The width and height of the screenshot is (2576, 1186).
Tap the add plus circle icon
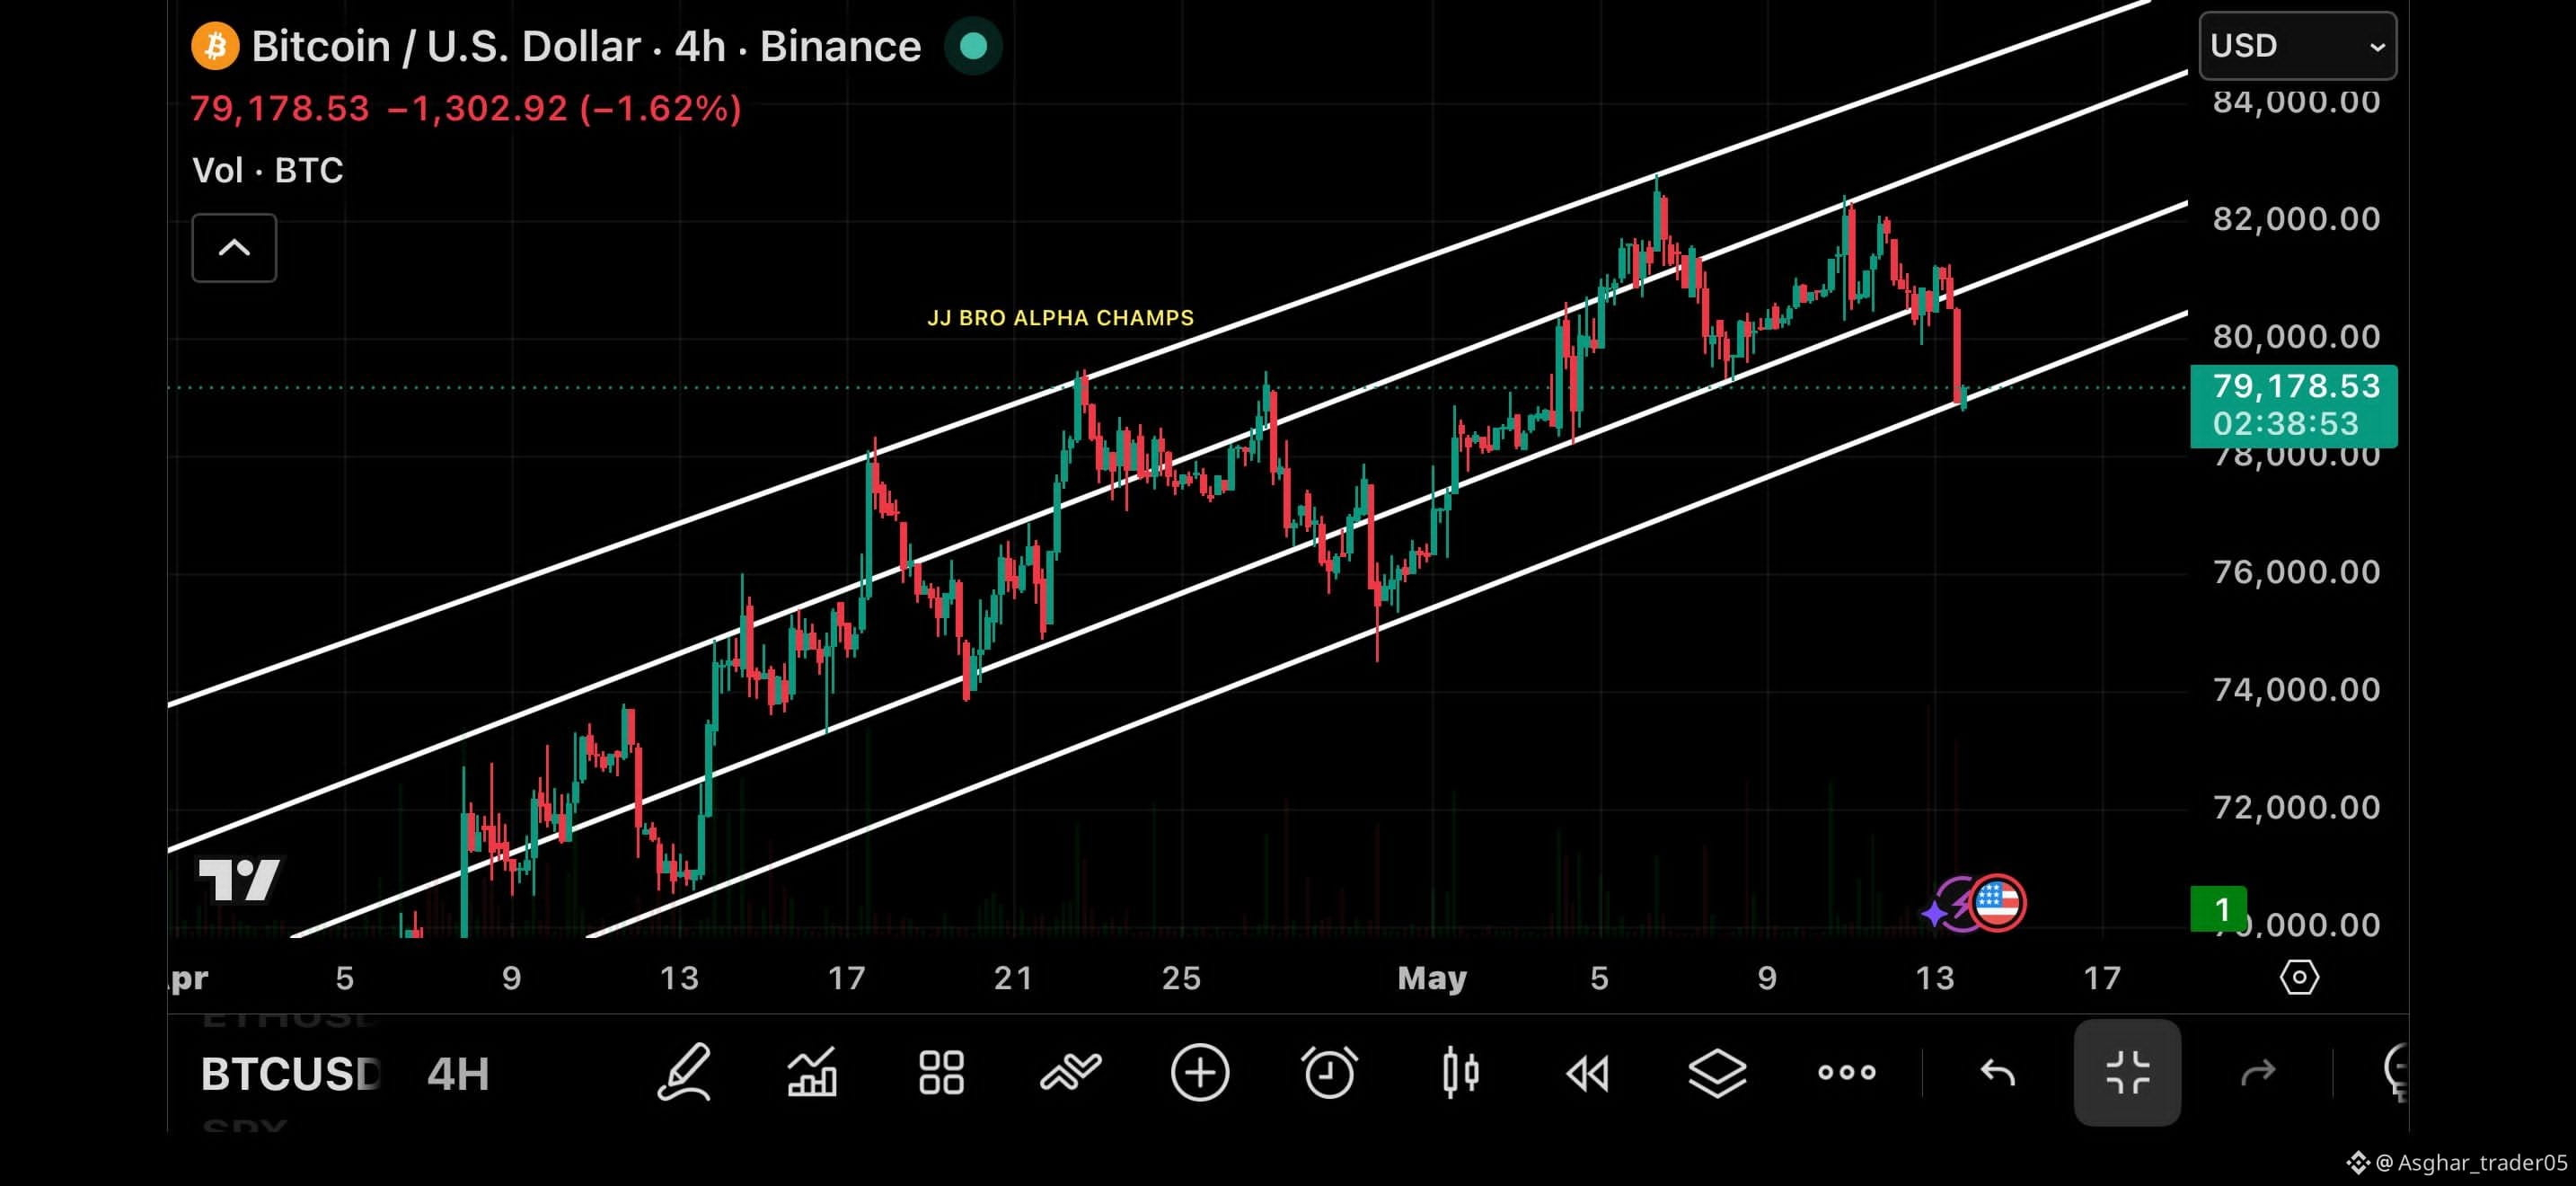1200,1073
